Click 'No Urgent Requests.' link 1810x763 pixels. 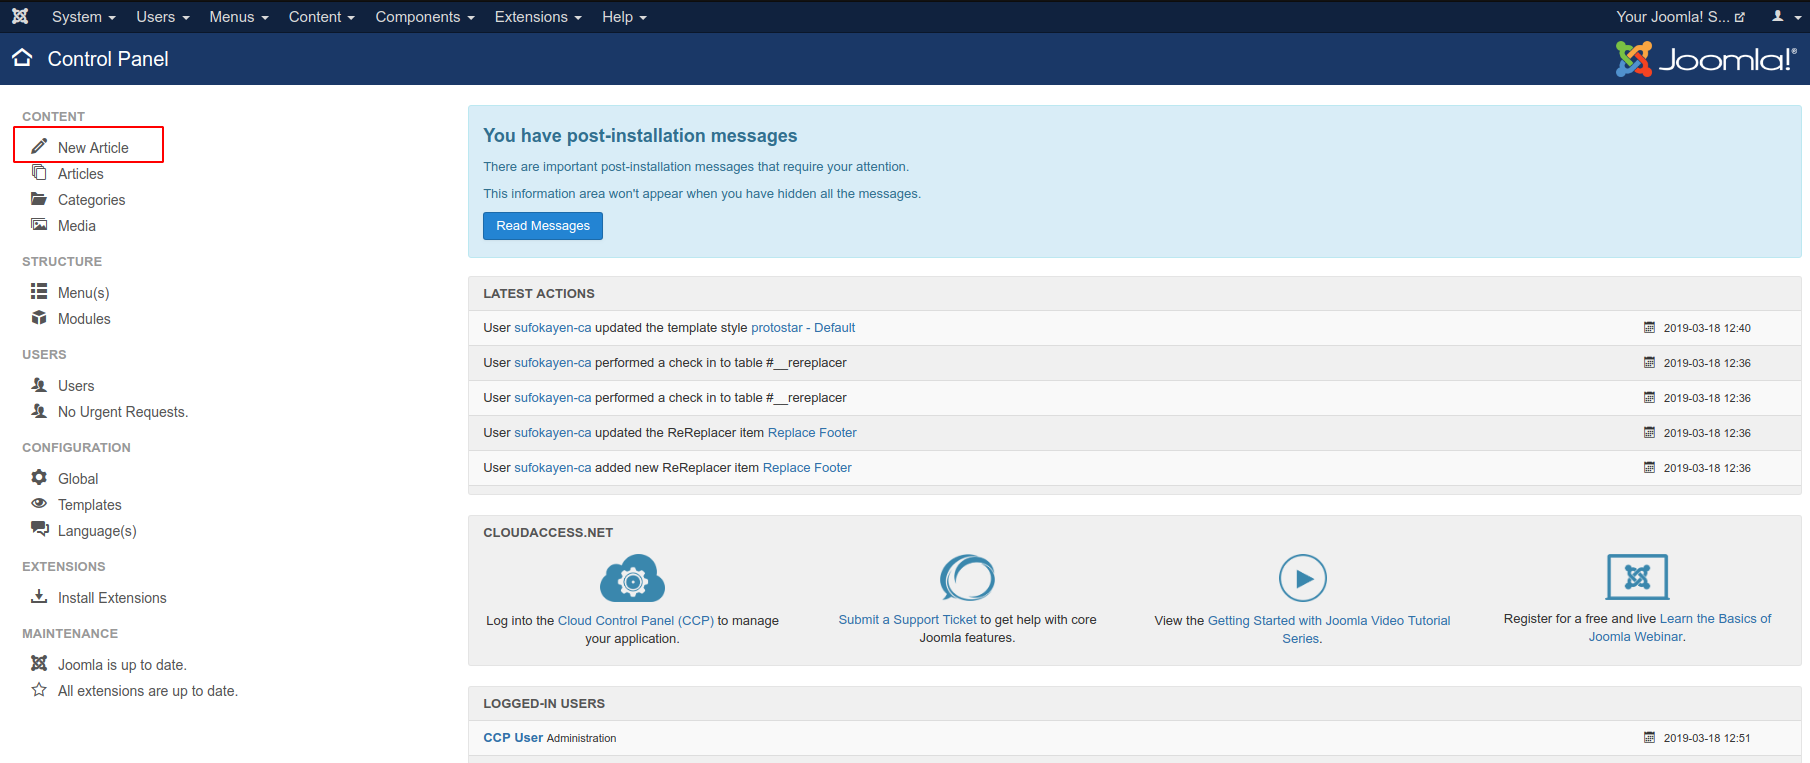(x=123, y=412)
